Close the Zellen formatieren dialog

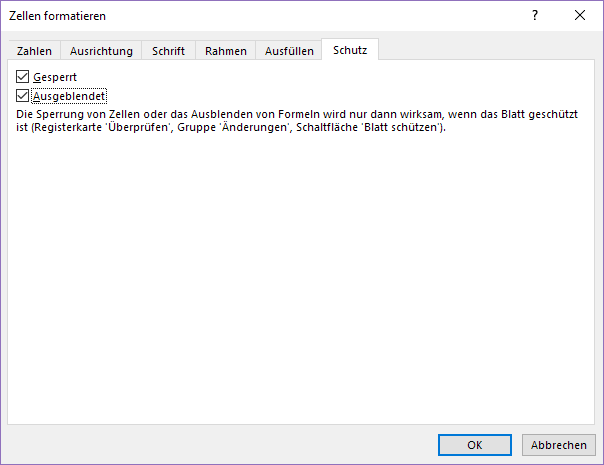tap(580, 15)
